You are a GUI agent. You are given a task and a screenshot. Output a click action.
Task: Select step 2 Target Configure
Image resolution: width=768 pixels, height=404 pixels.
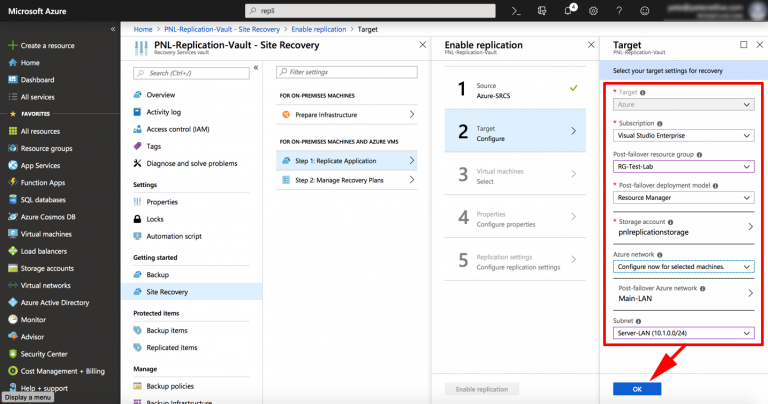(x=515, y=131)
